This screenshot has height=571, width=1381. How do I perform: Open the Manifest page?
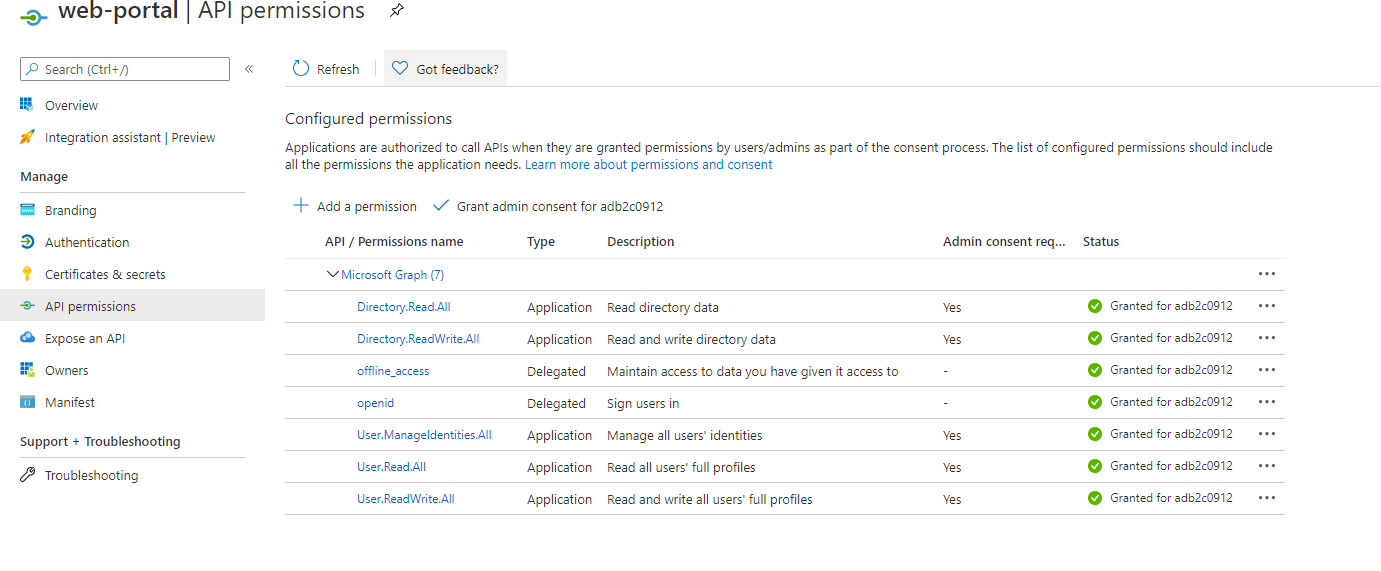70,402
